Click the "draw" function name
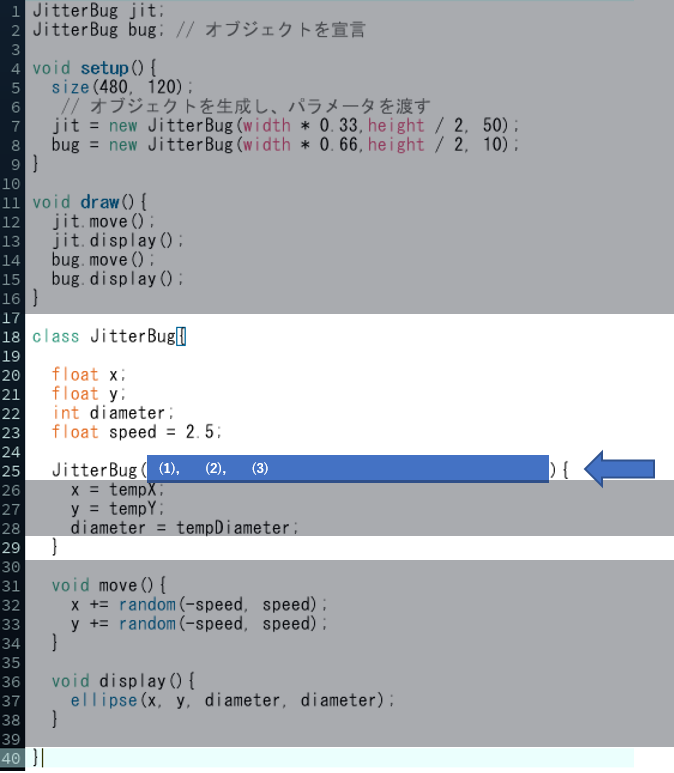674x773 pixels. 100,202
